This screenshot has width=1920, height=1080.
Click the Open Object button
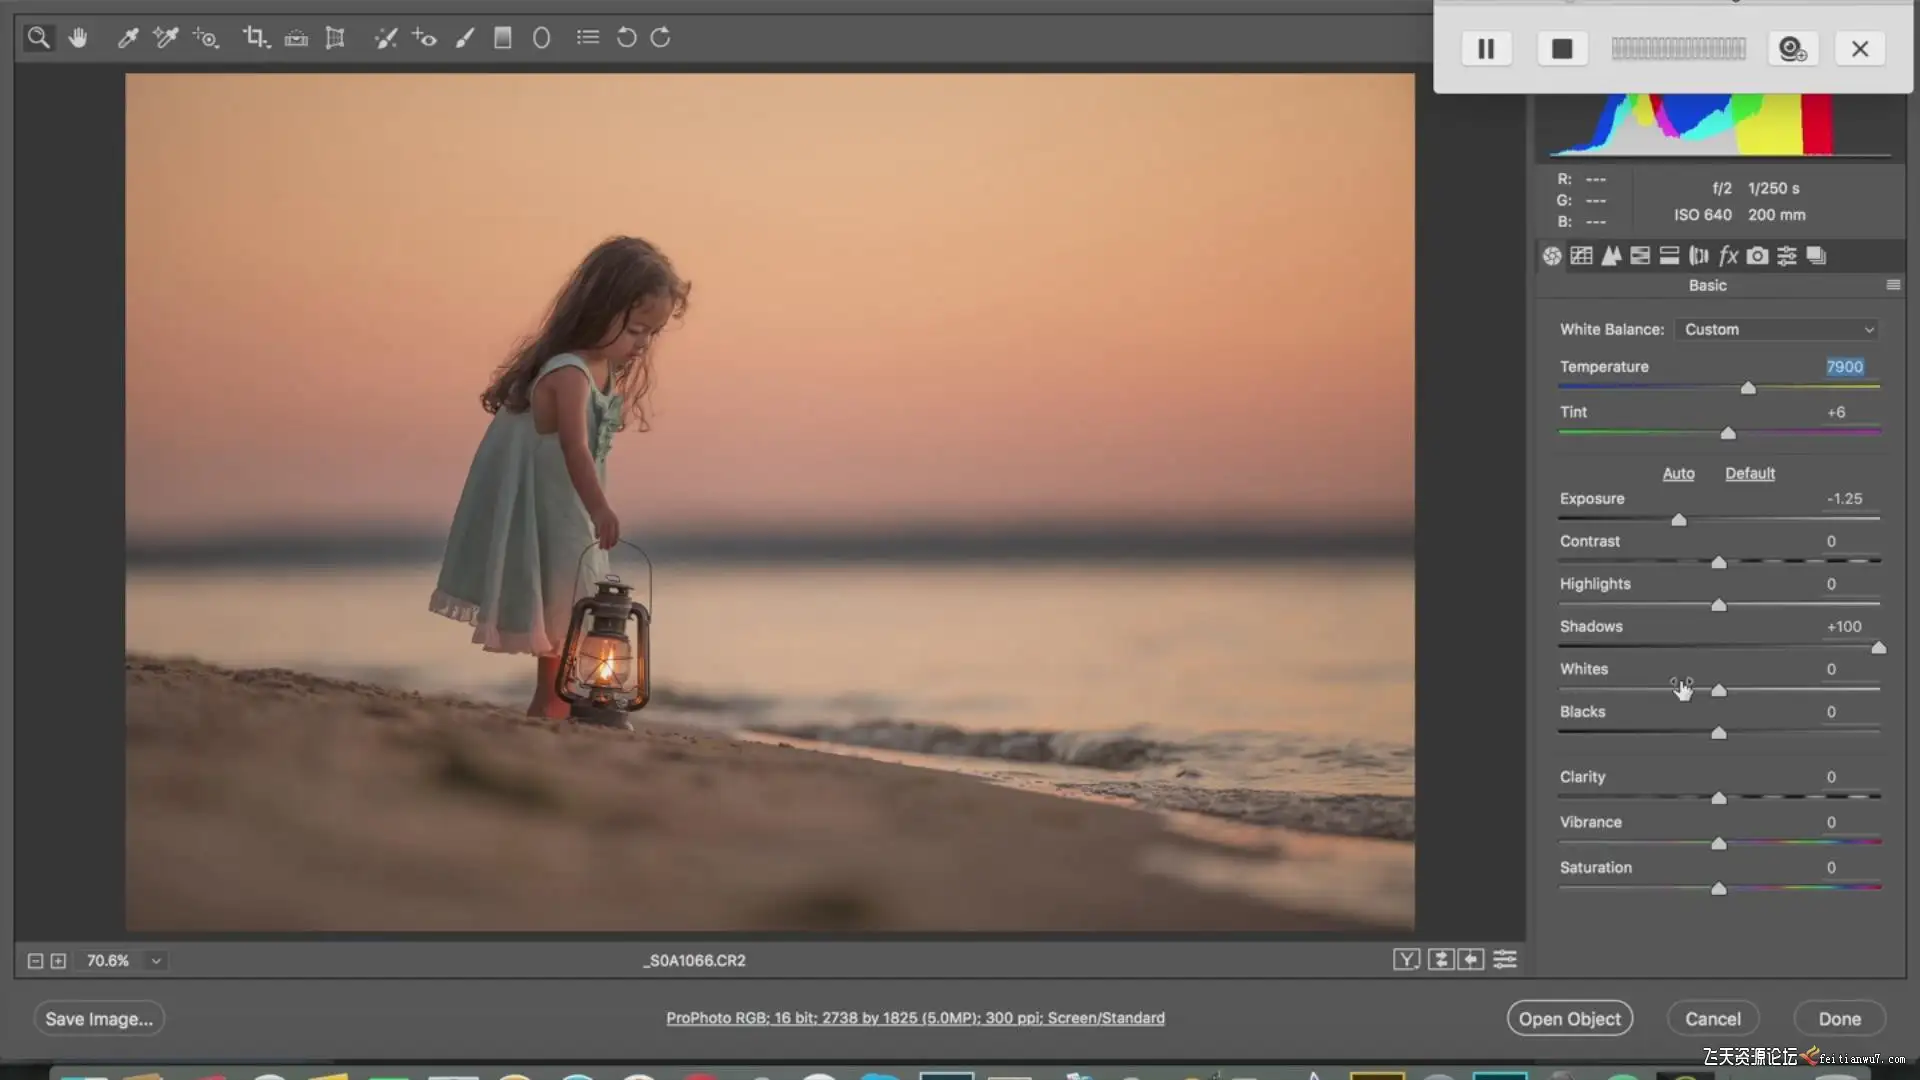(1569, 1019)
